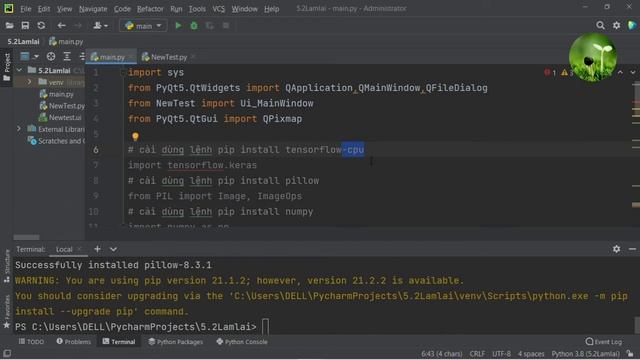Screen dimensions: 640x360
Task: Start debugging with the bug icon
Action: 194,25
